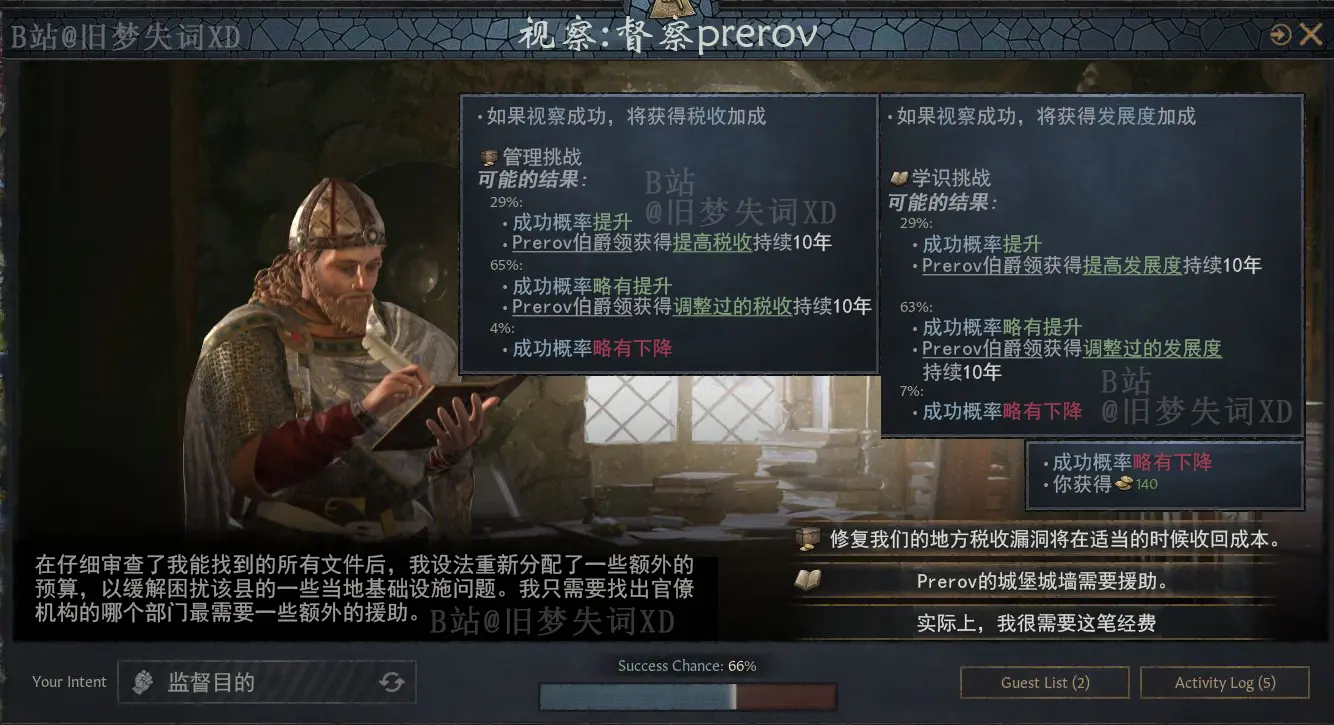Close the inspection event window
The height and width of the screenshot is (725, 1334).
click(x=1311, y=36)
